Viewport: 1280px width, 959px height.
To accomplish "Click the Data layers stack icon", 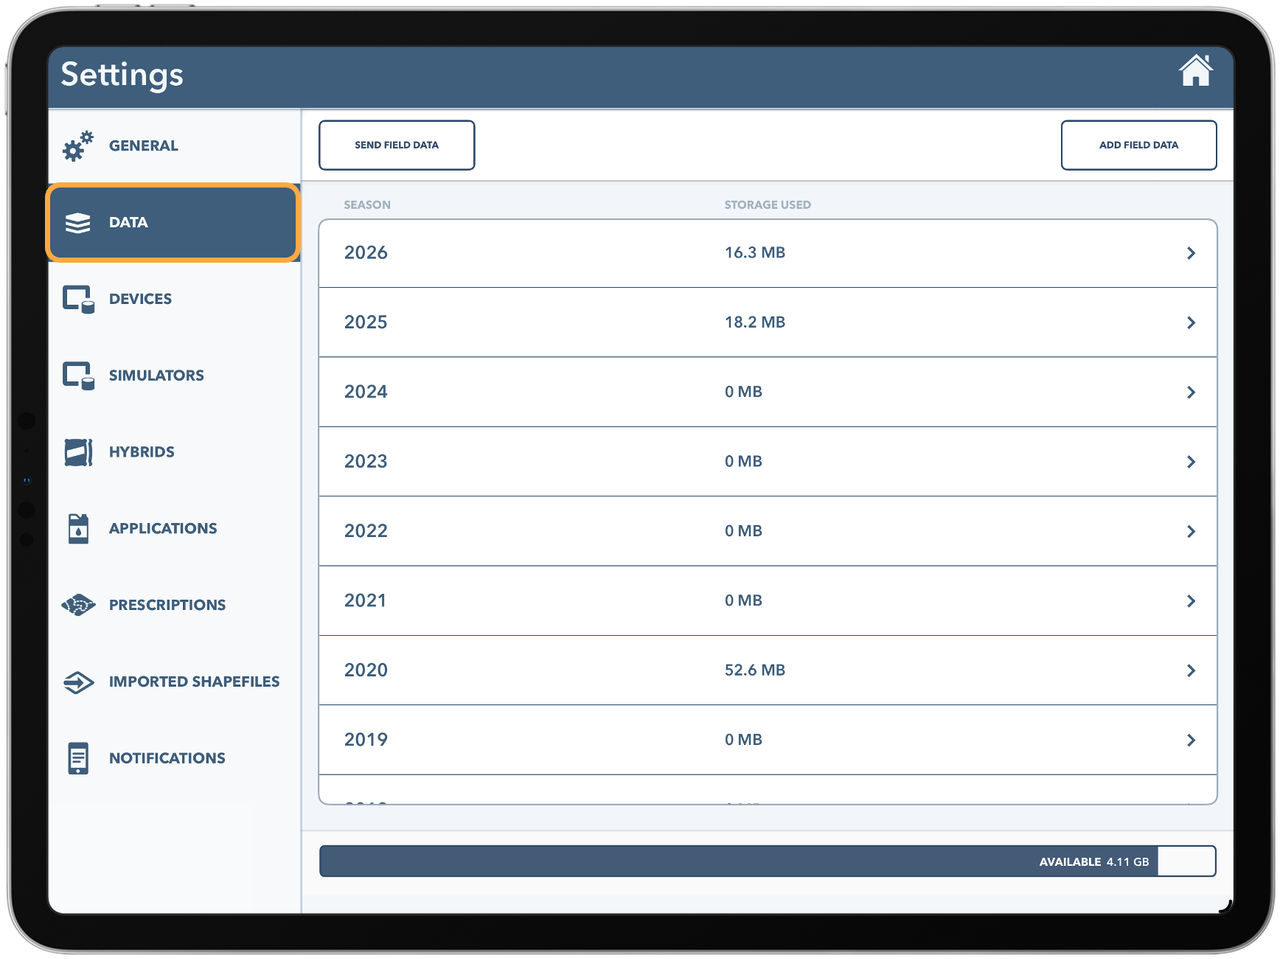I will (77, 223).
